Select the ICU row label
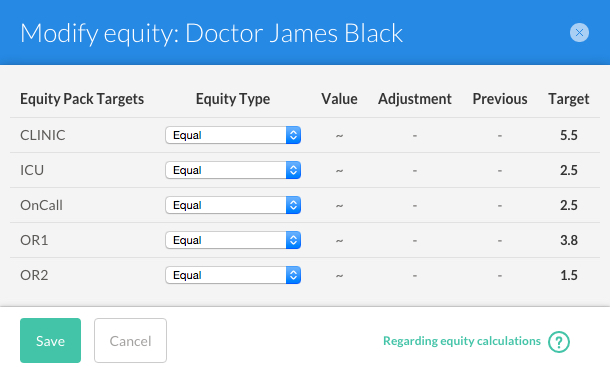 click(x=32, y=170)
